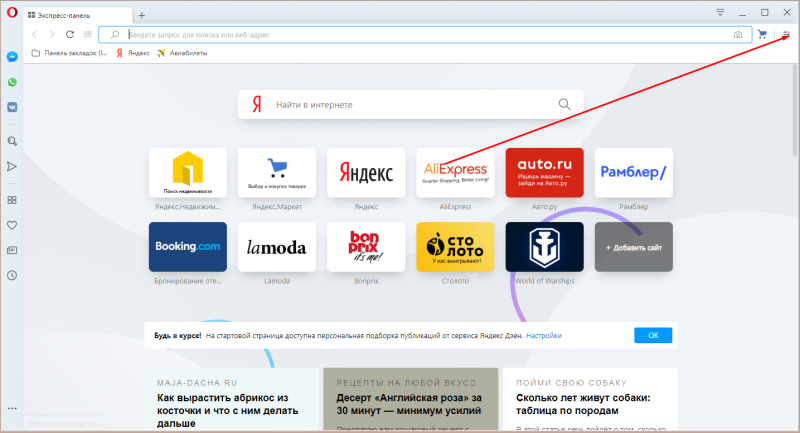The height and width of the screenshot is (433, 800).
Task: Open the Панель закладок bookmarks folder
Action: click(69, 53)
